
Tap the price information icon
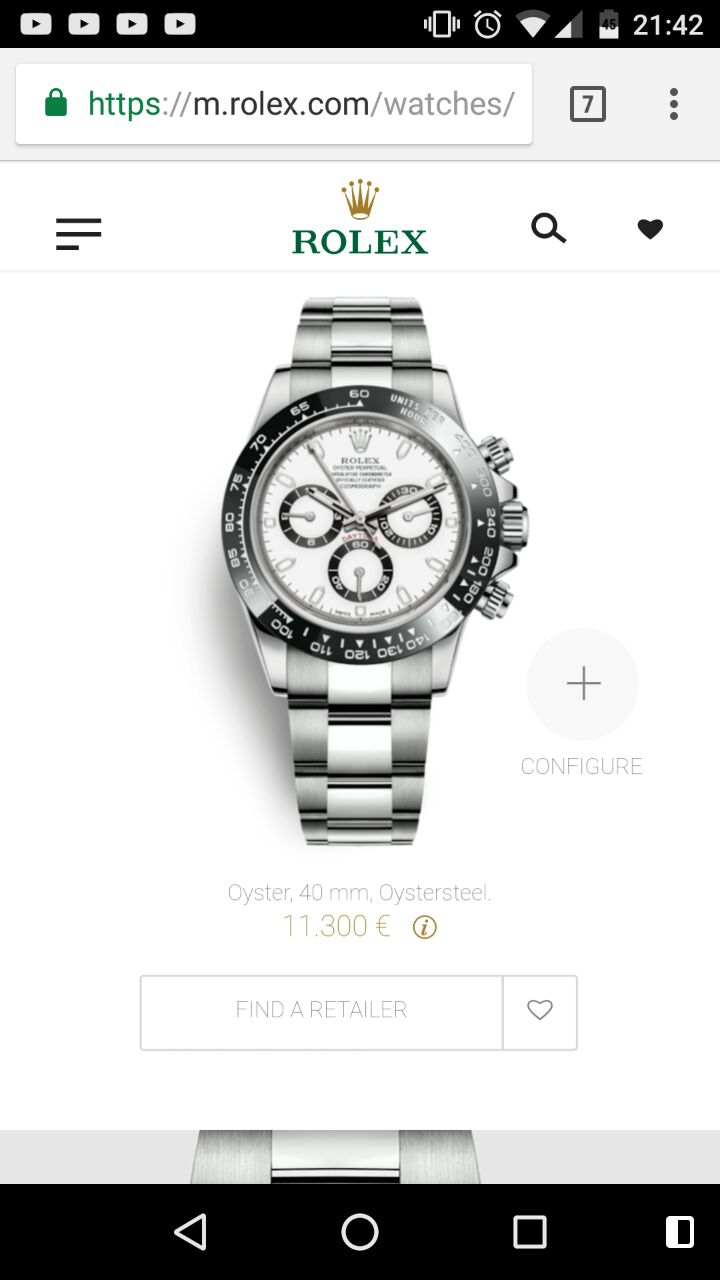(x=424, y=928)
